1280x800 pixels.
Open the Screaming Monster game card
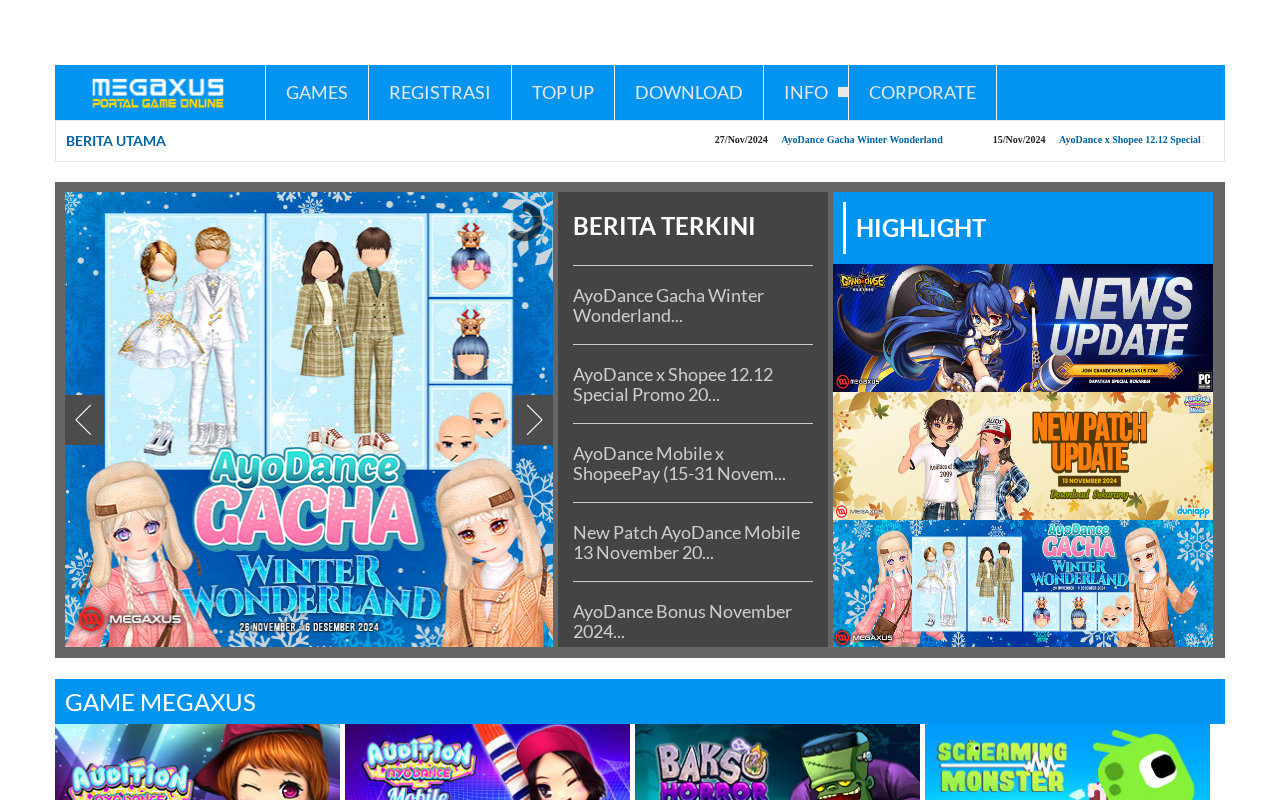click(1067, 762)
